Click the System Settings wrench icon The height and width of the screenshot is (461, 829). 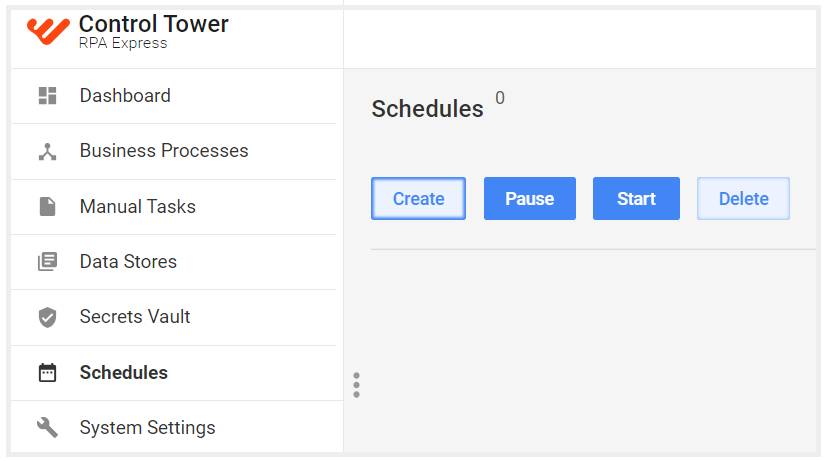pos(48,428)
